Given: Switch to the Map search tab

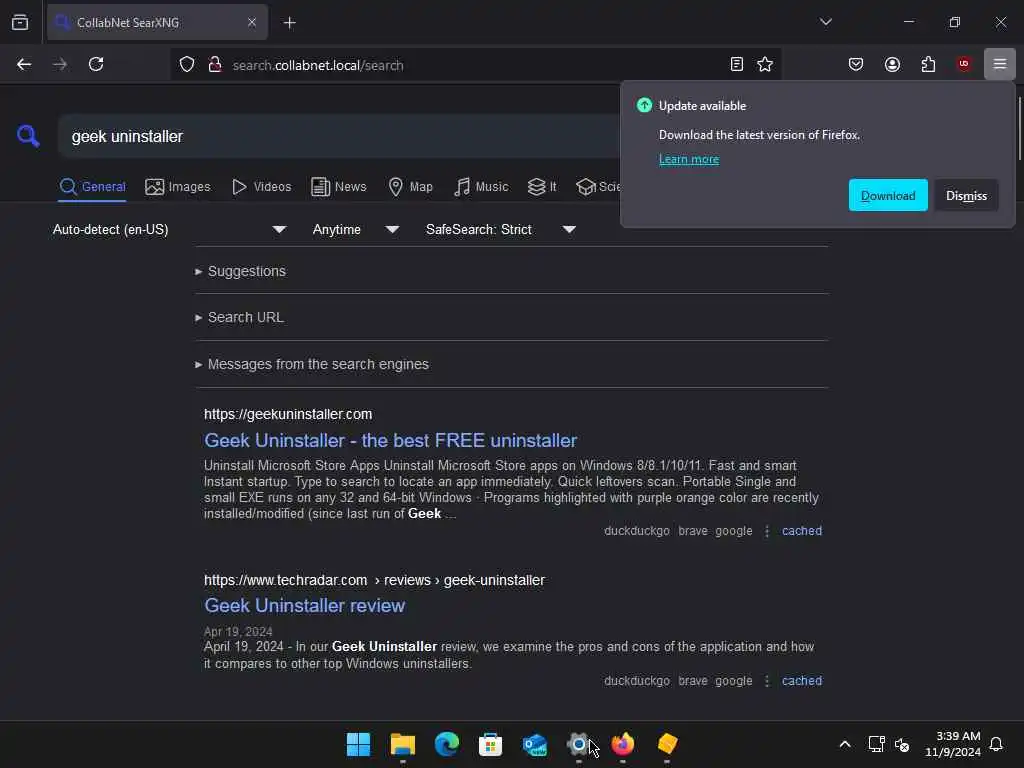Looking at the screenshot, I should (410, 187).
